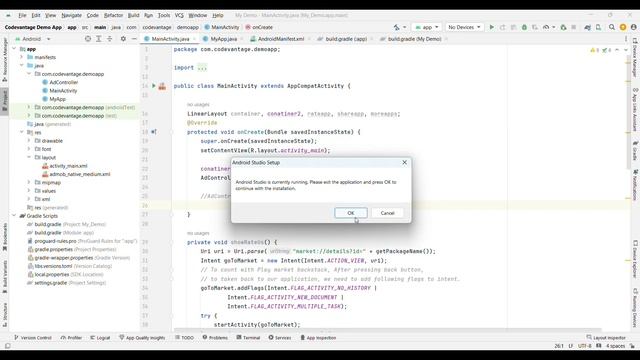Switch to the build.gradle (app) tab

point(346,39)
